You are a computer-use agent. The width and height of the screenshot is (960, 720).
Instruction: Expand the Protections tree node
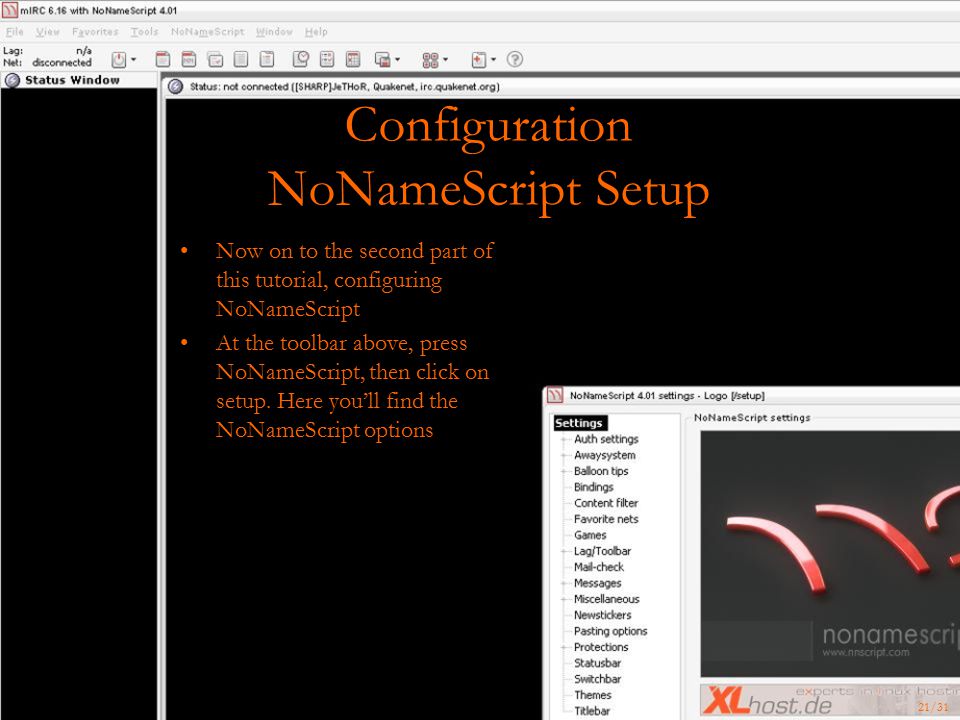[564, 647]
